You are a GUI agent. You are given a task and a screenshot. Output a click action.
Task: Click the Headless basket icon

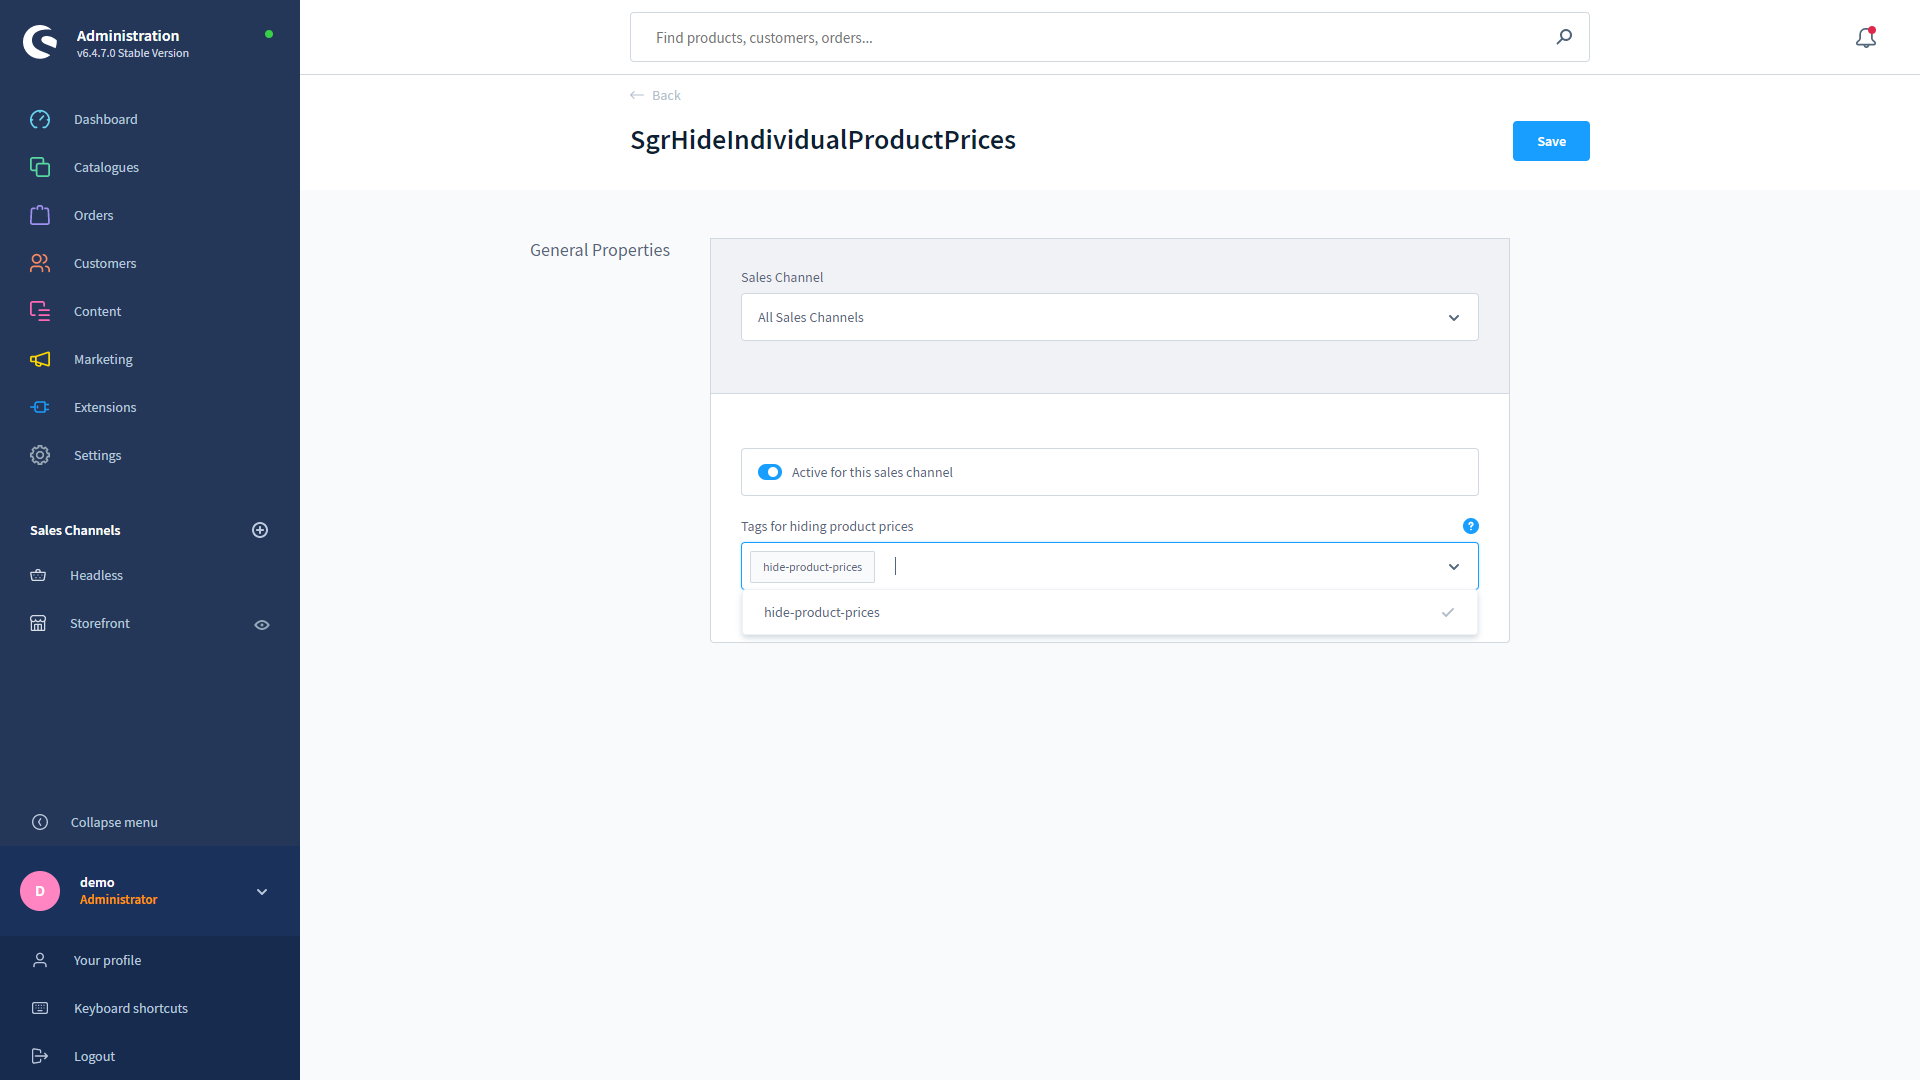pyautogui.click(x=38, y=575)
